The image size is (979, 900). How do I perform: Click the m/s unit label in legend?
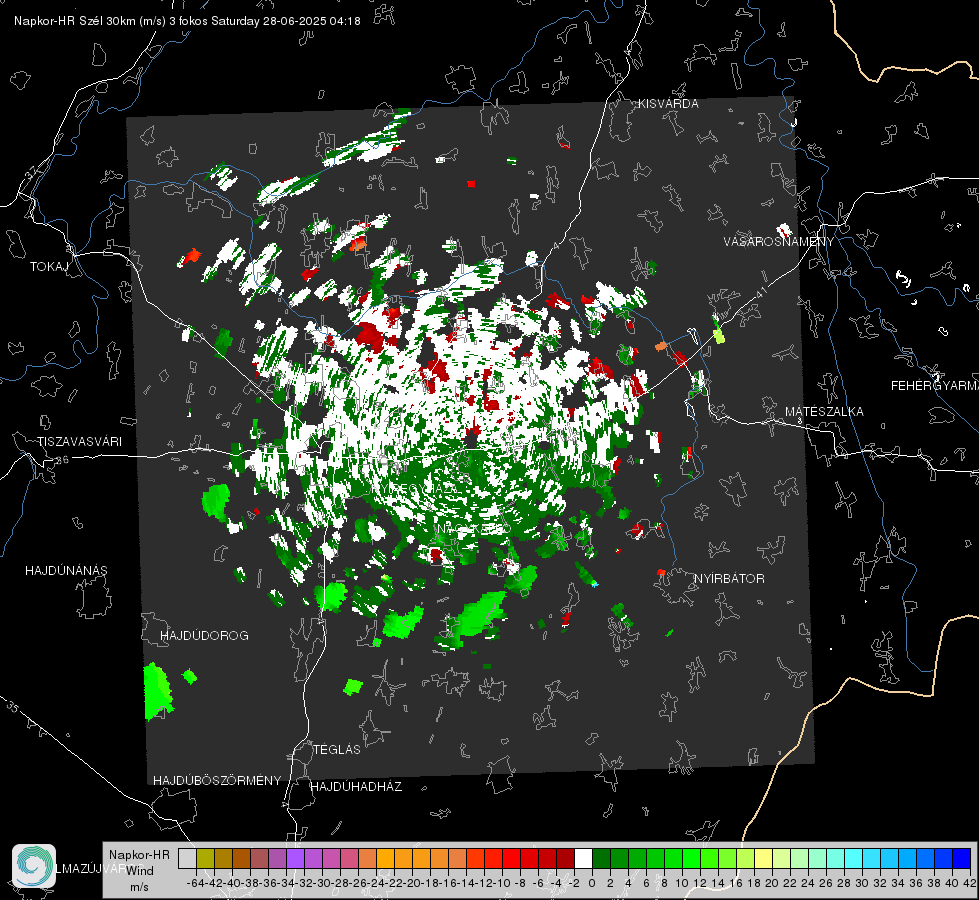139,887
